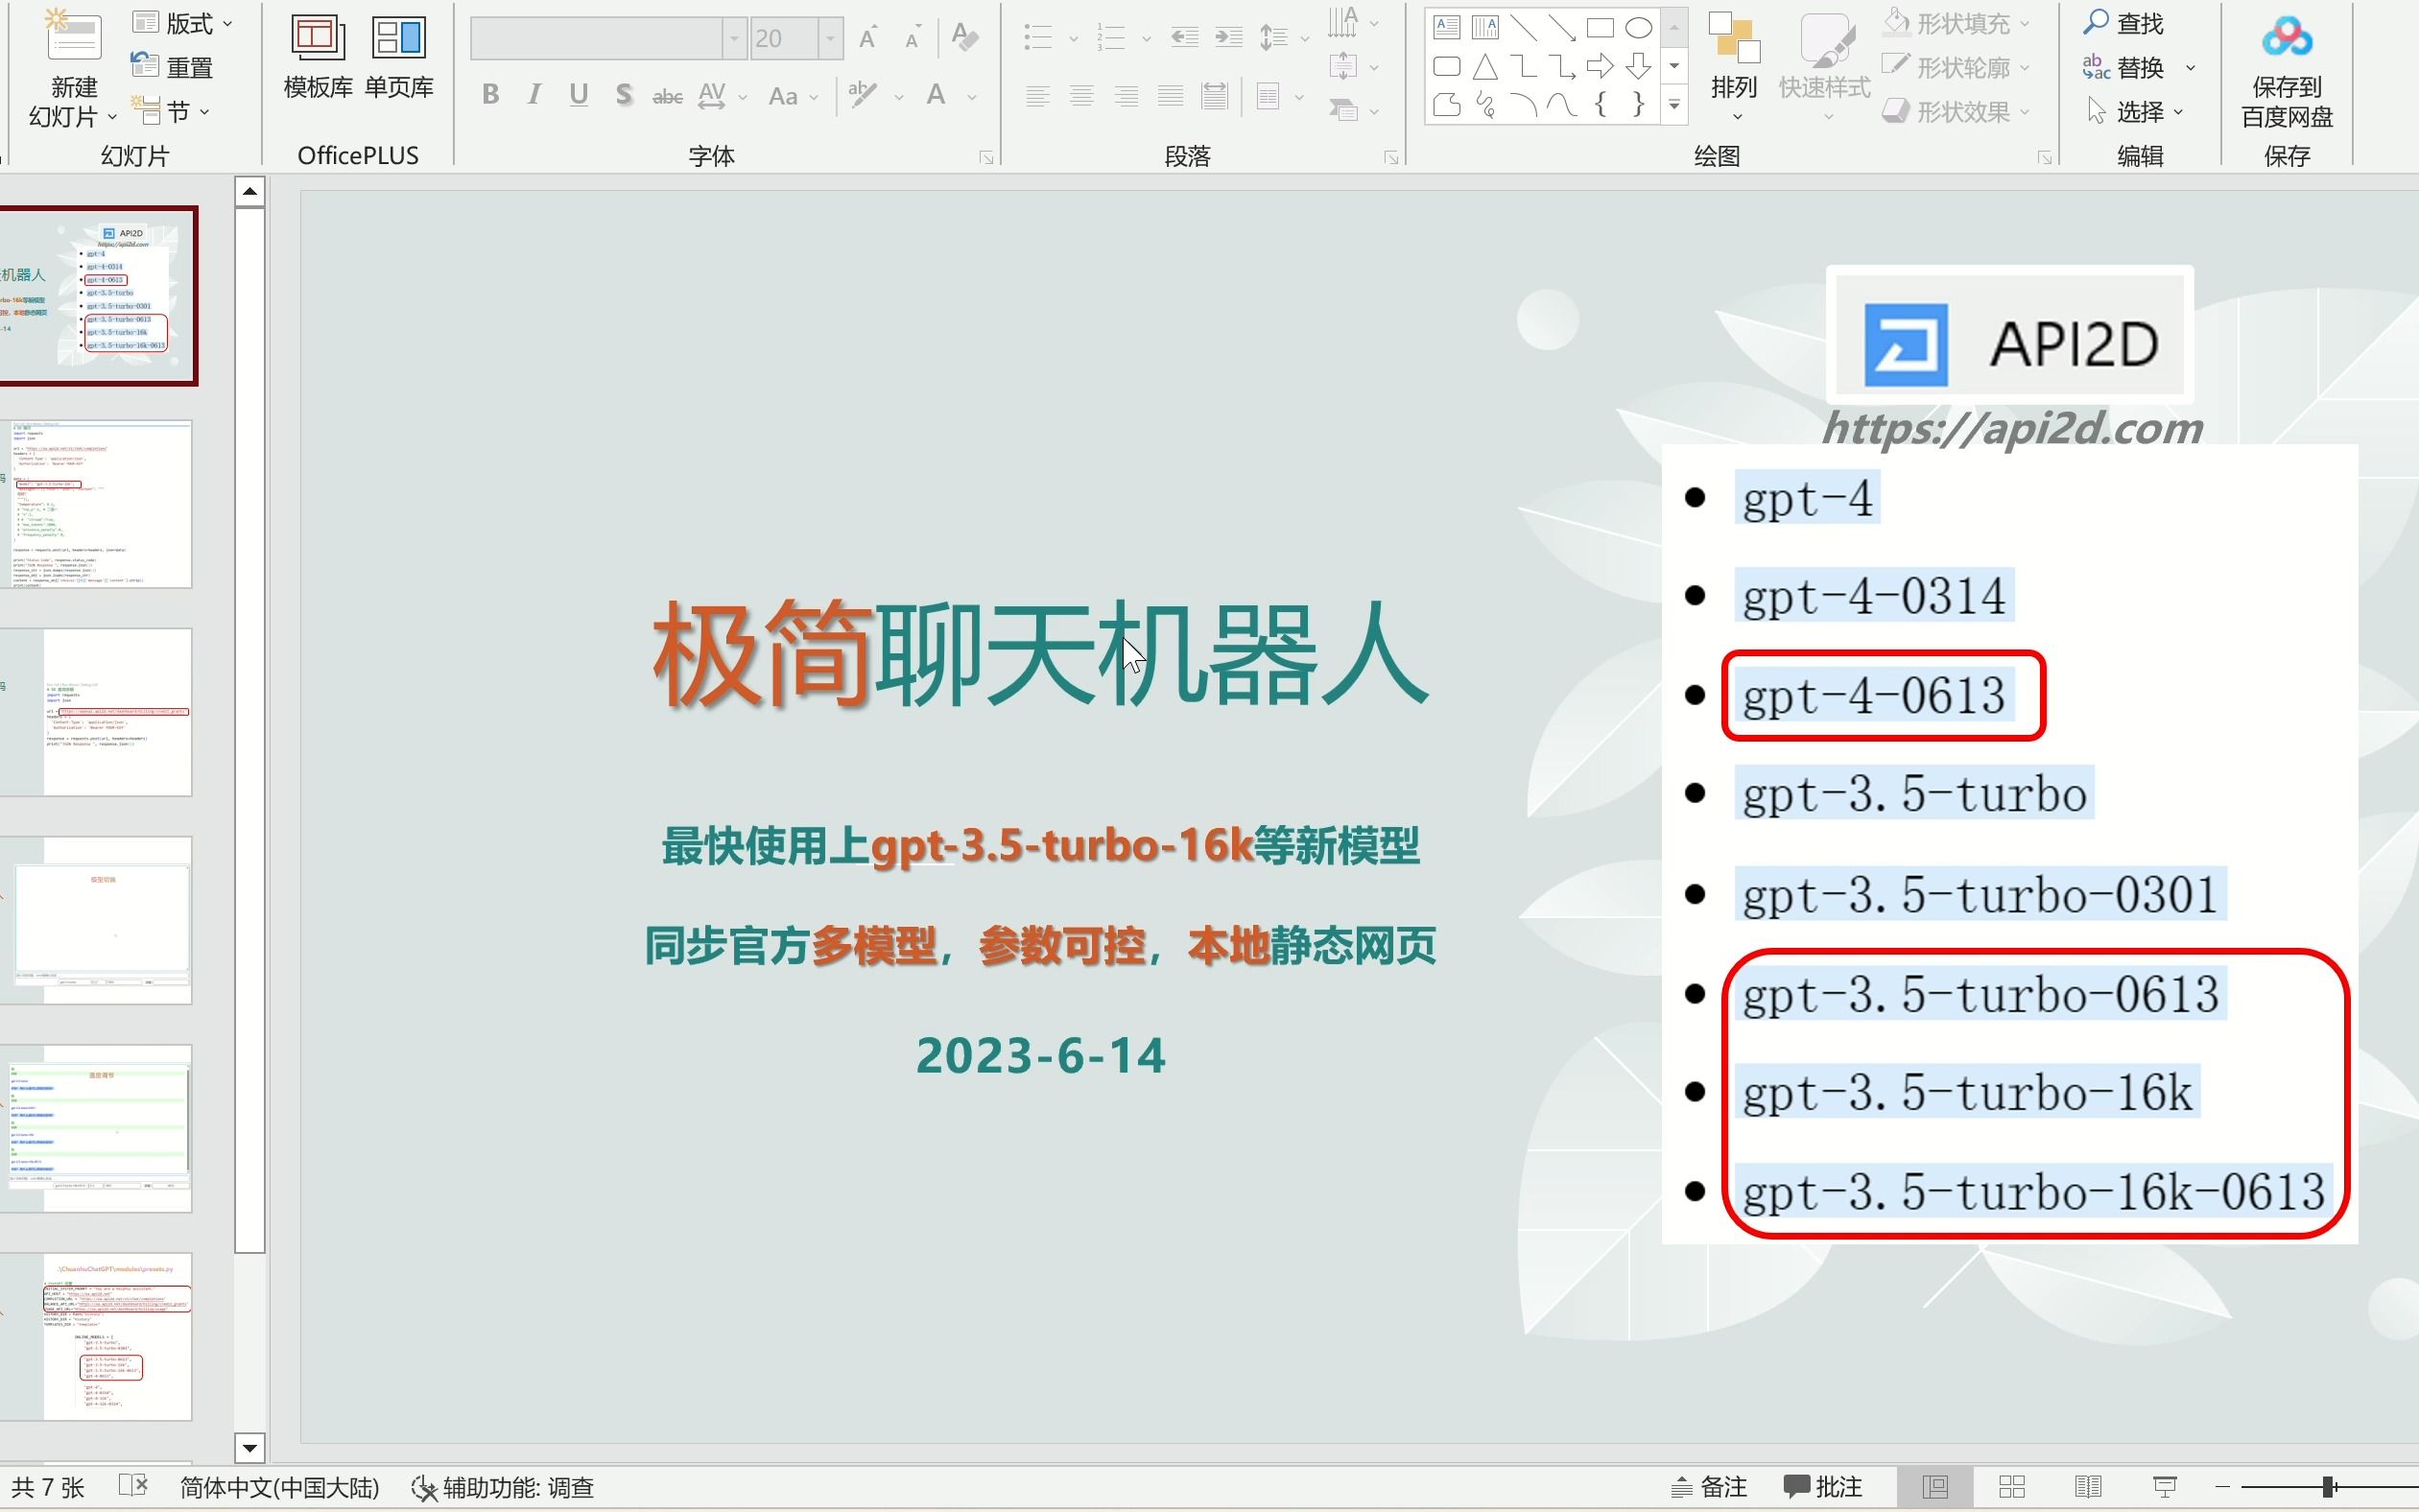Open the Comments (批注) pane
The image size is (2419, 1512).
1823,1487
